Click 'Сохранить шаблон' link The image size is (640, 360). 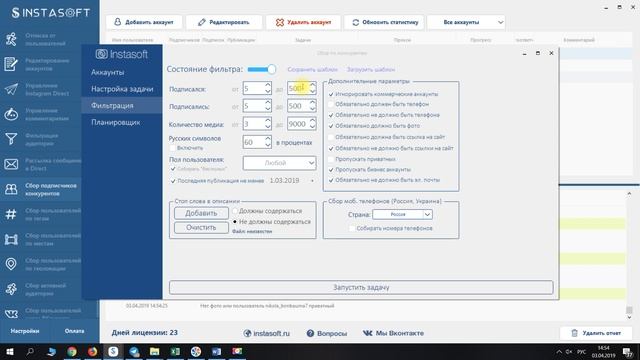click(x=312, y=69)
